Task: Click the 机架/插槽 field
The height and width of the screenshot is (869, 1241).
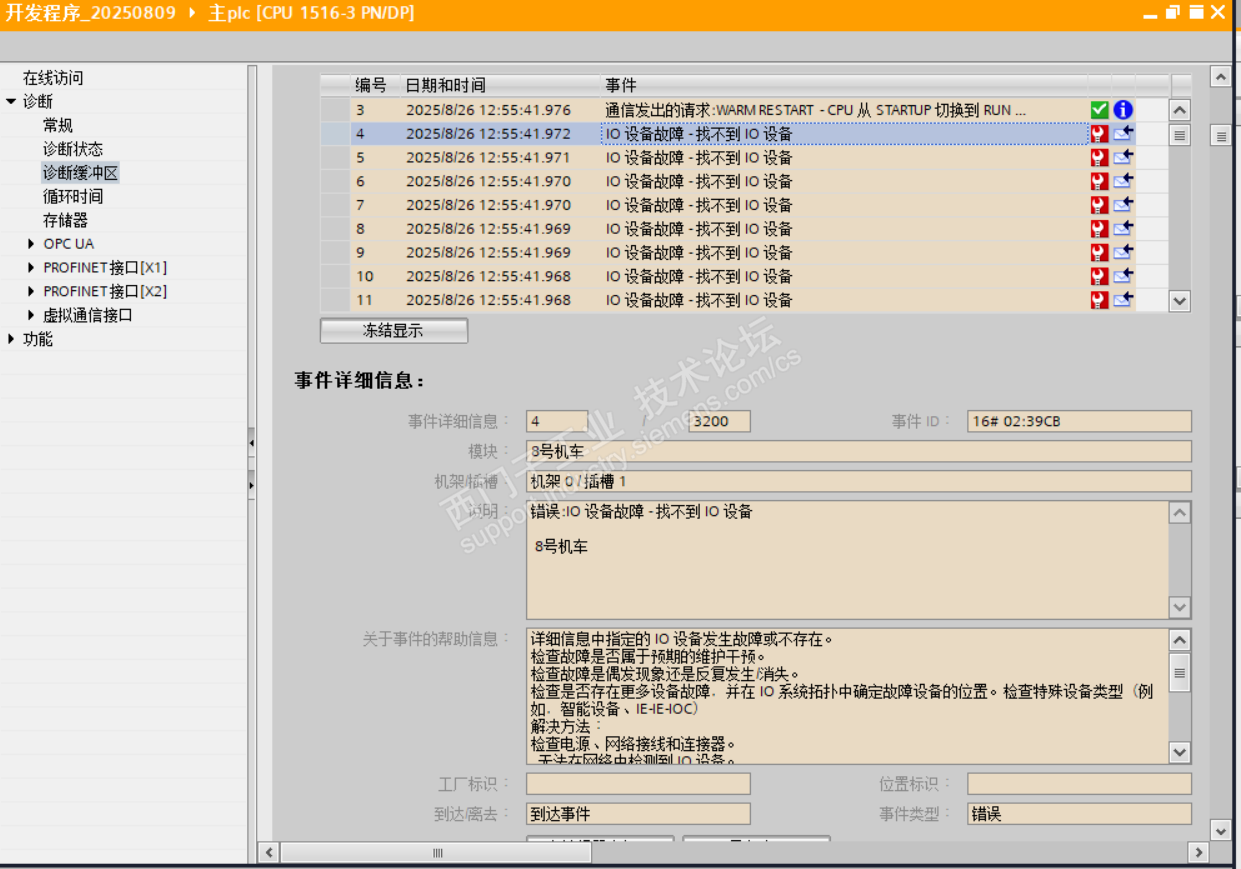Action: 859,481
